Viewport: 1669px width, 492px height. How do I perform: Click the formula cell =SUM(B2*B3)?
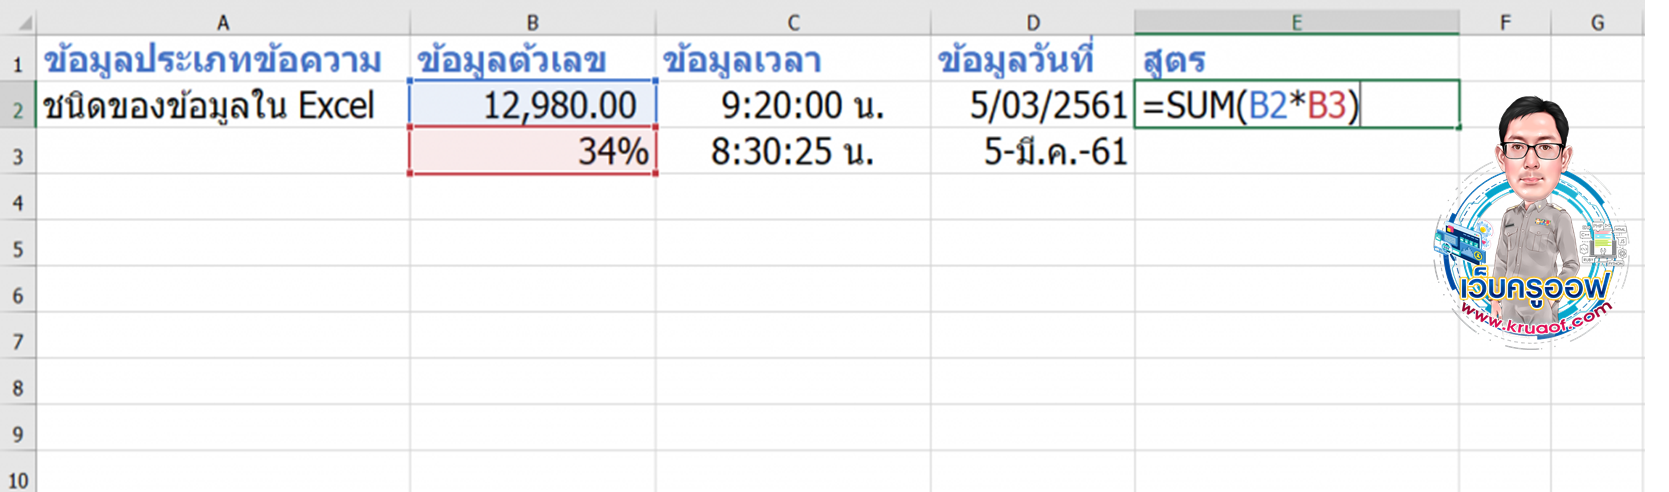pos(1296,105)
